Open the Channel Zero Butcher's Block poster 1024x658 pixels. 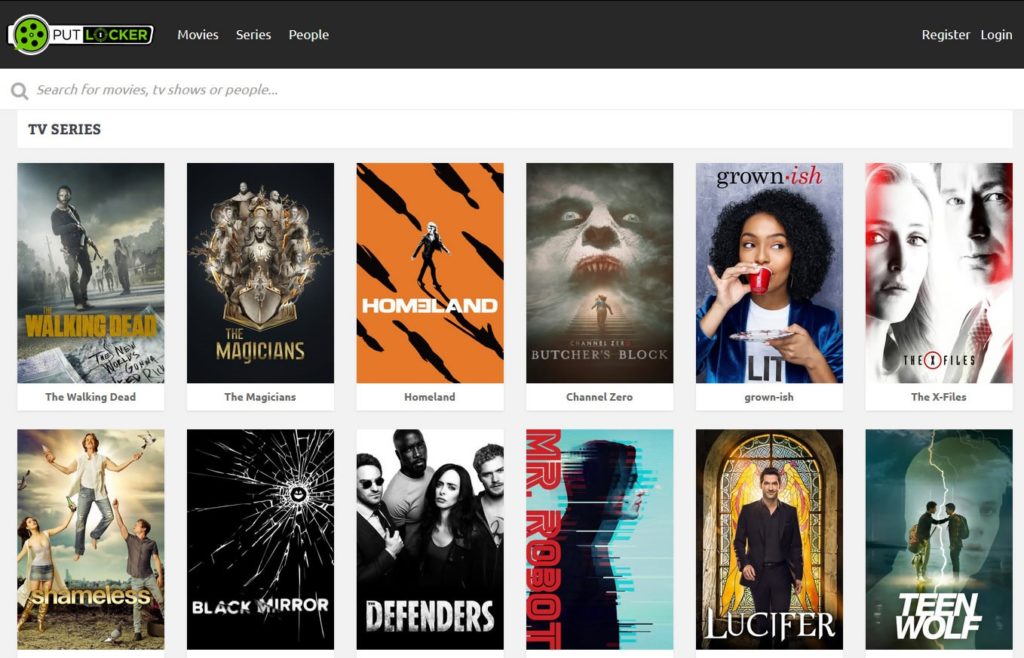pyautogui.click(x=600, y=273)
